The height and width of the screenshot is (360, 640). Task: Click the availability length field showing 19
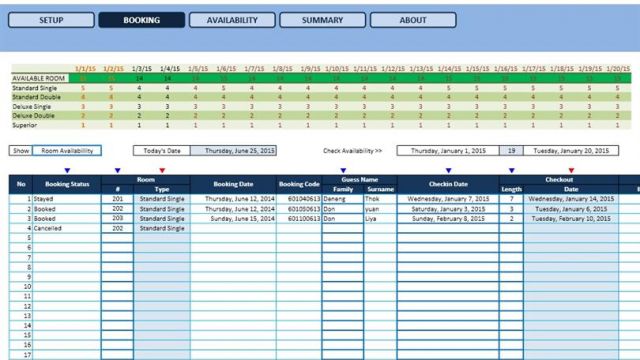click(x=511, y=151)
